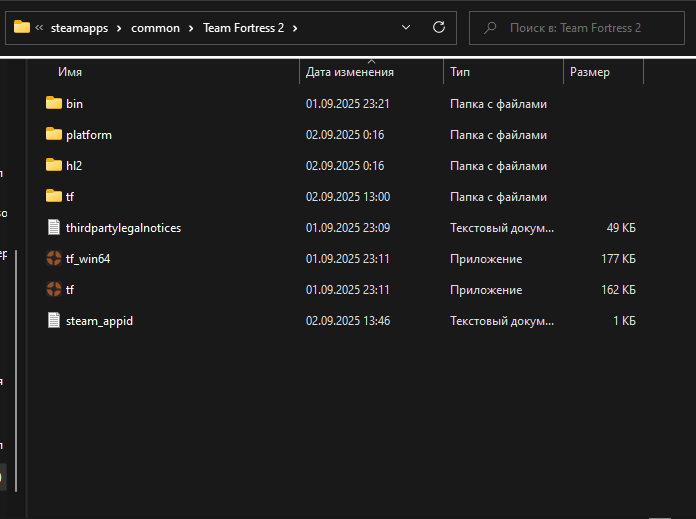696x519 pixels.
Task: Go to the steamapps breadcrumb
Action: (79, 28)
